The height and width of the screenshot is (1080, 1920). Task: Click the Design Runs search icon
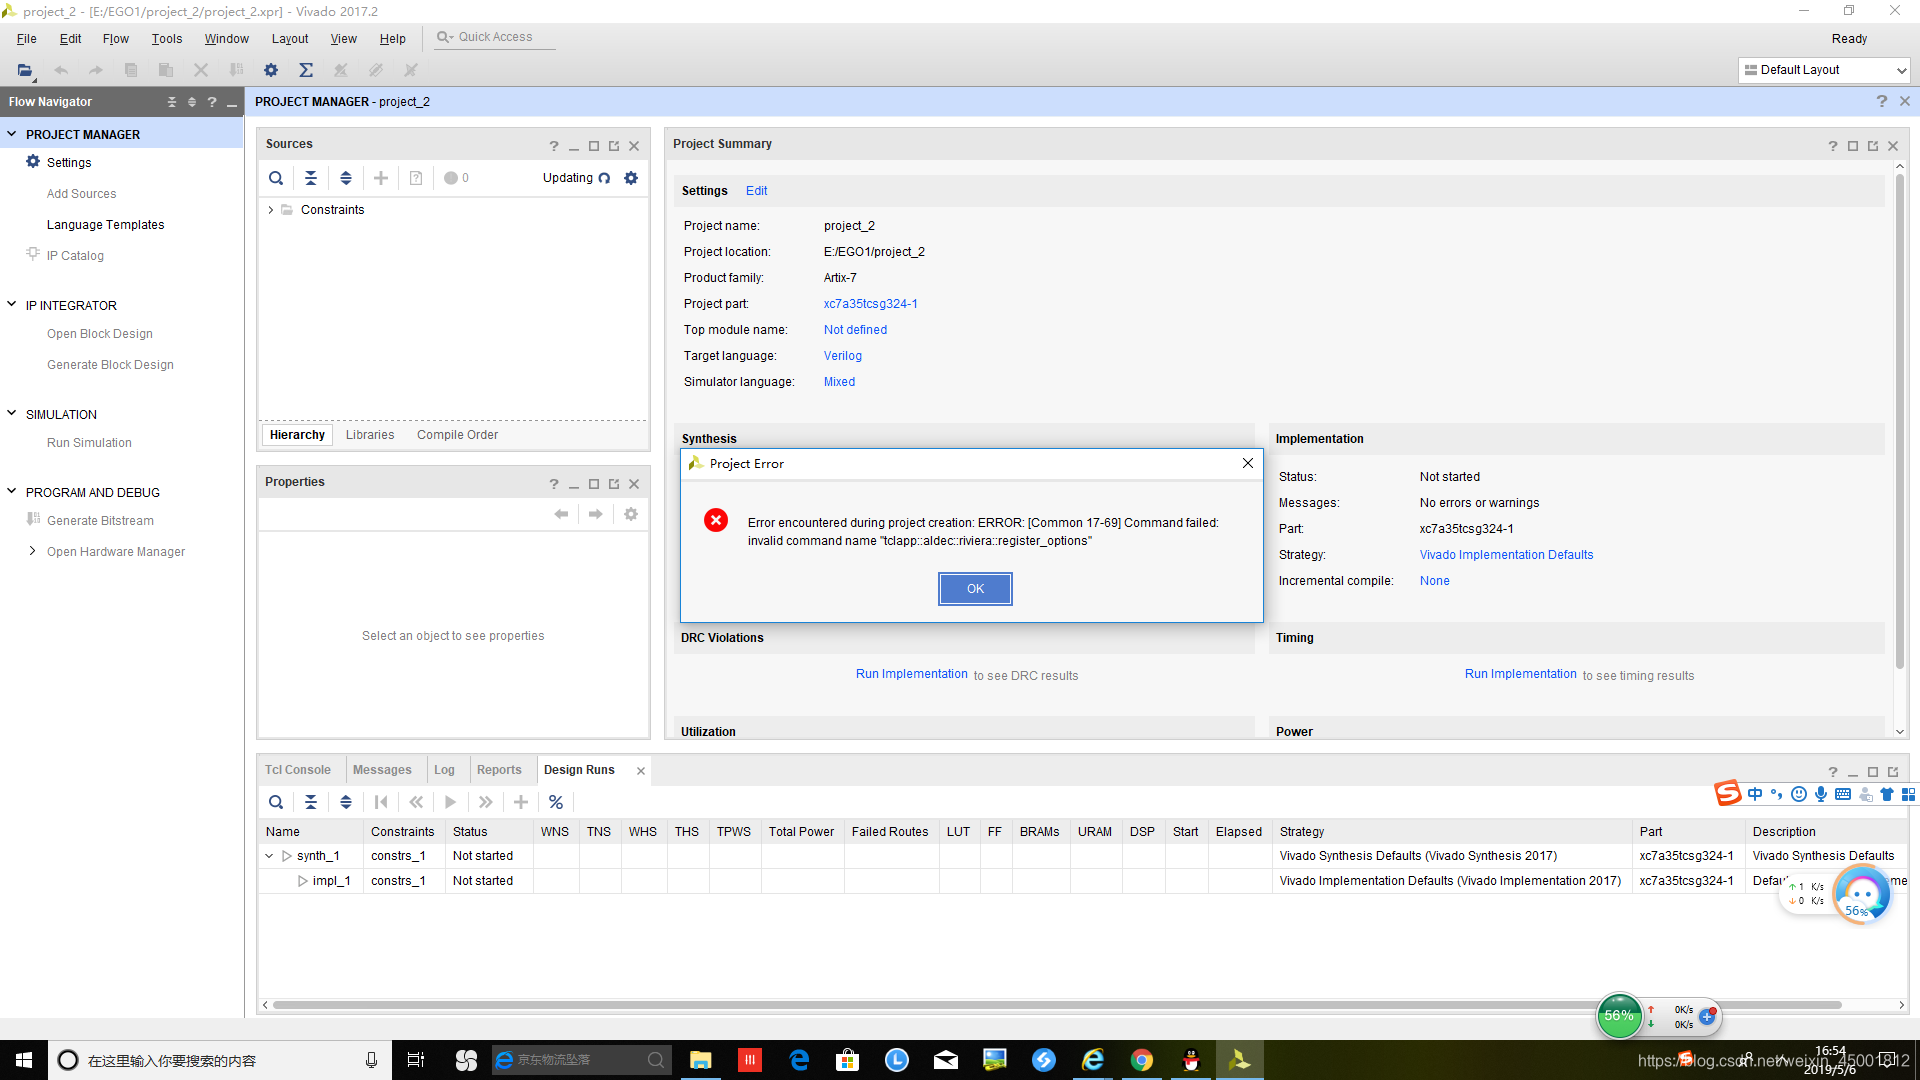(x=276, y=802)
